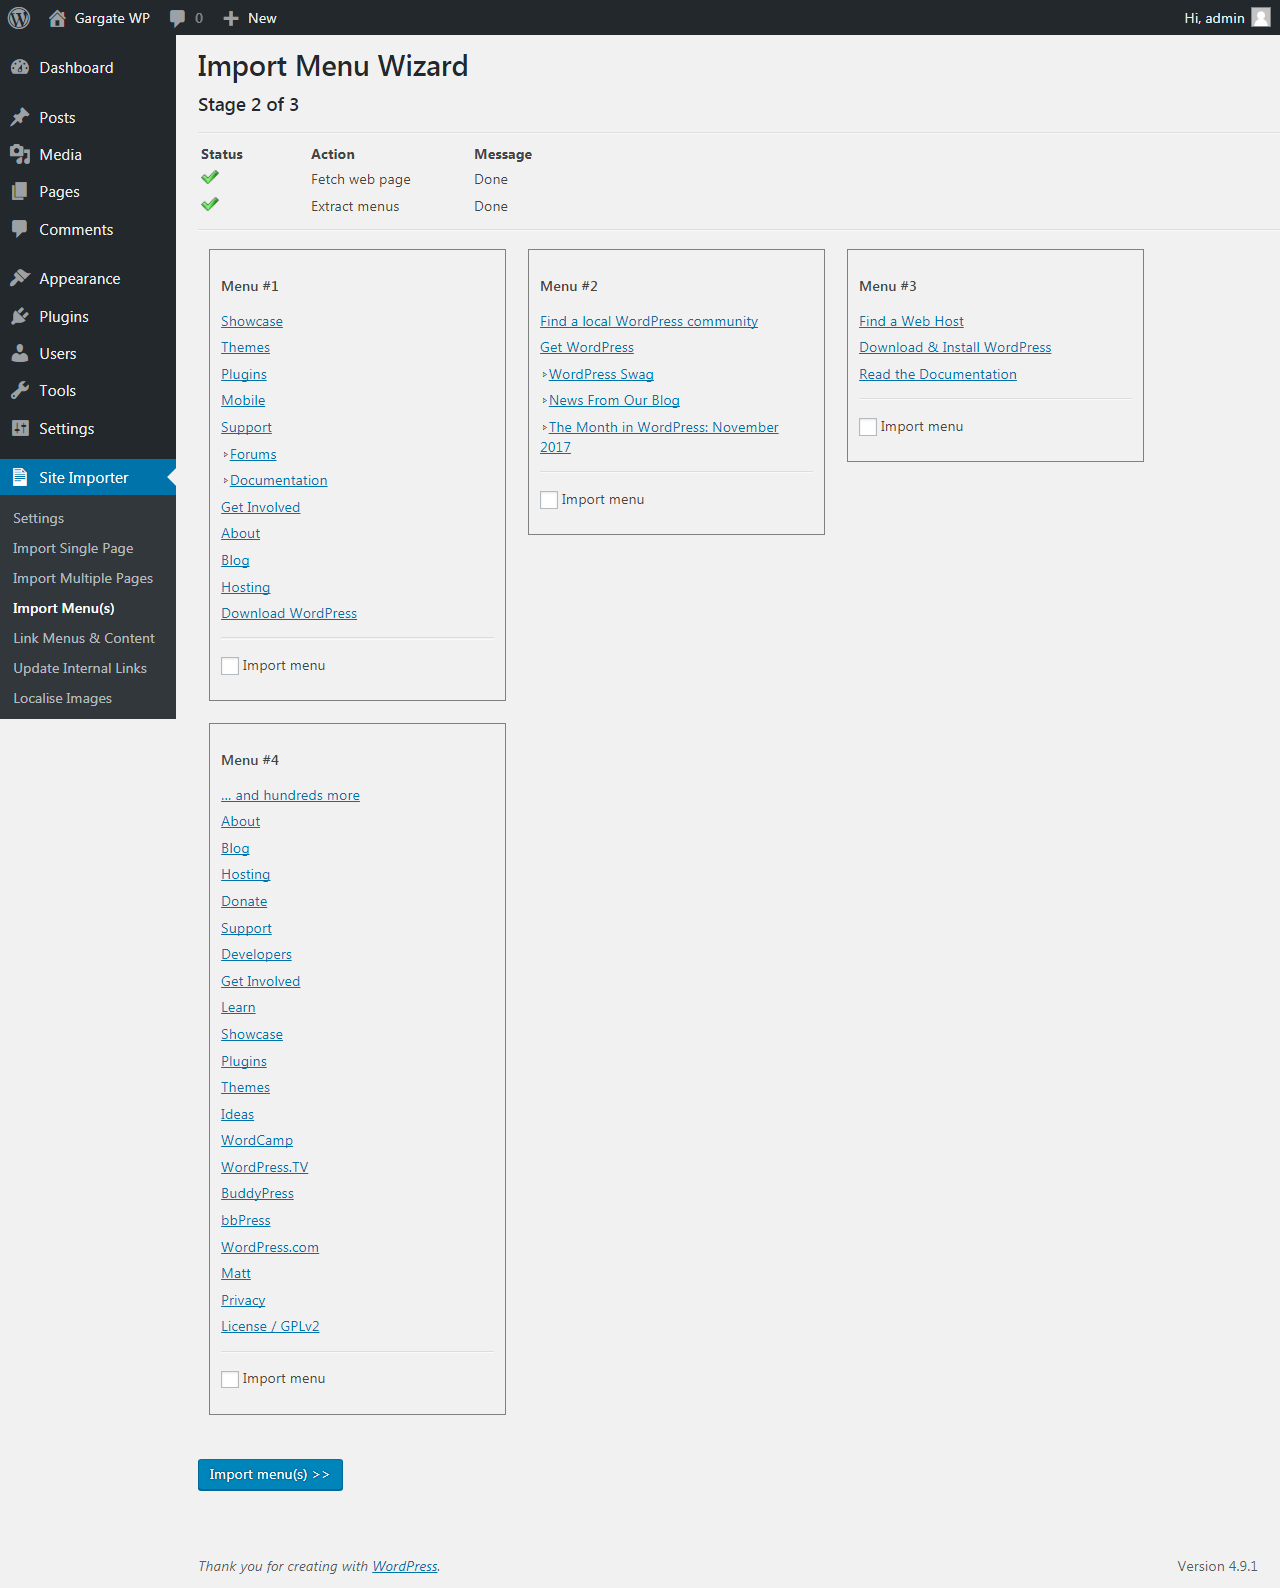Image resolution: width=1280 pixels, height=1588 pixels.
Task: Tick Import menu checkbox for Menu #3
Action: [868, 427]
